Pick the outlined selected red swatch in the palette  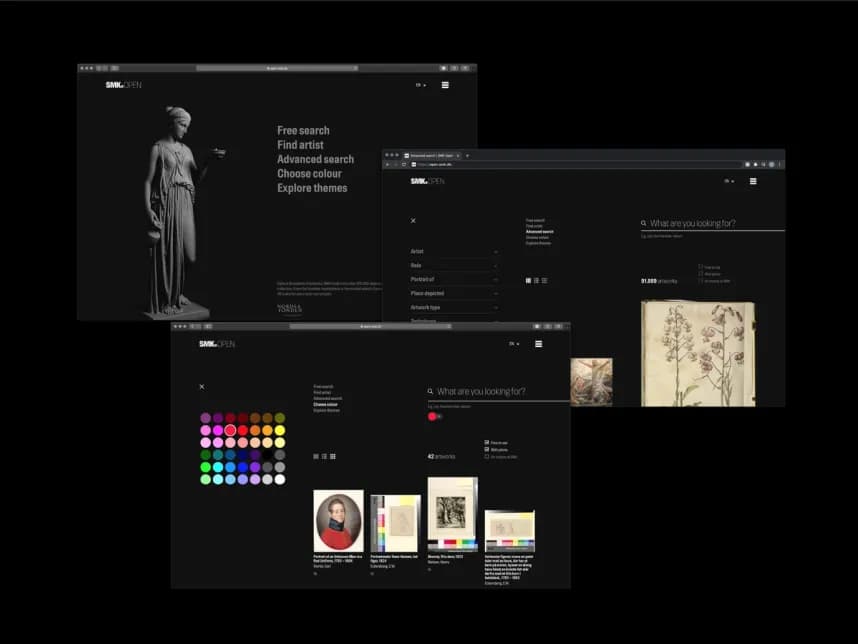pyautogui.click(x=230, y=430)
